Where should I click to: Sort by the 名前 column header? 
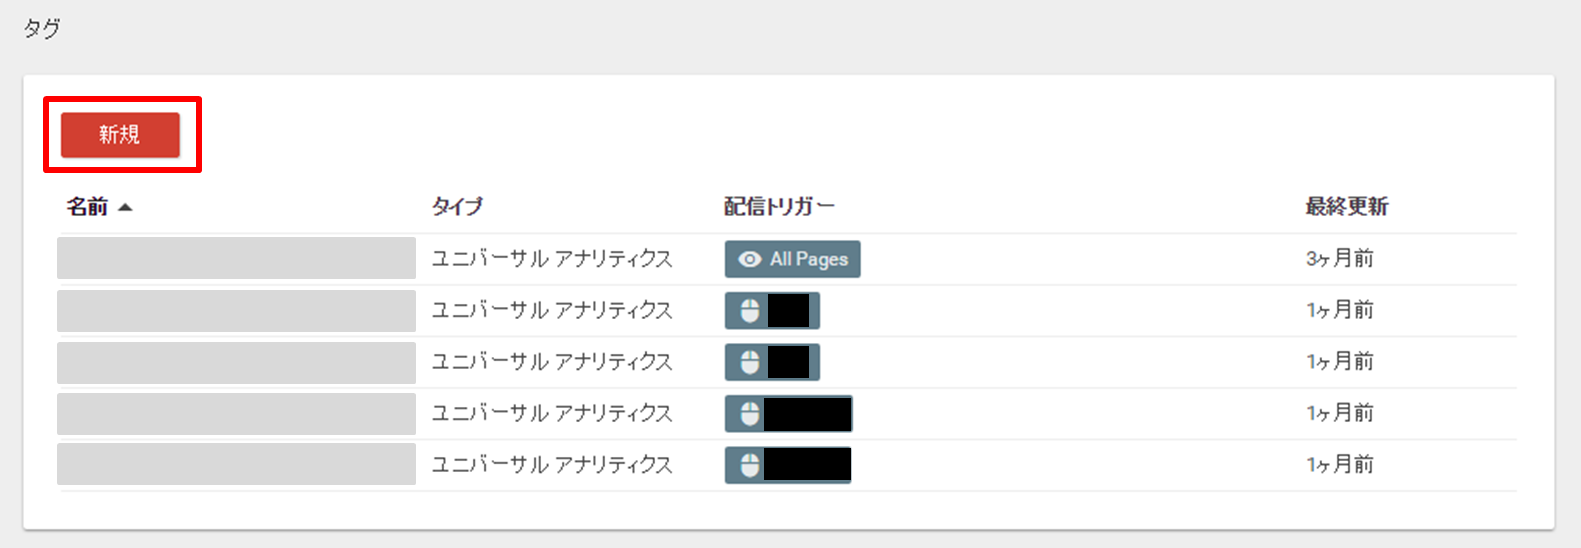tap(87, 207)
